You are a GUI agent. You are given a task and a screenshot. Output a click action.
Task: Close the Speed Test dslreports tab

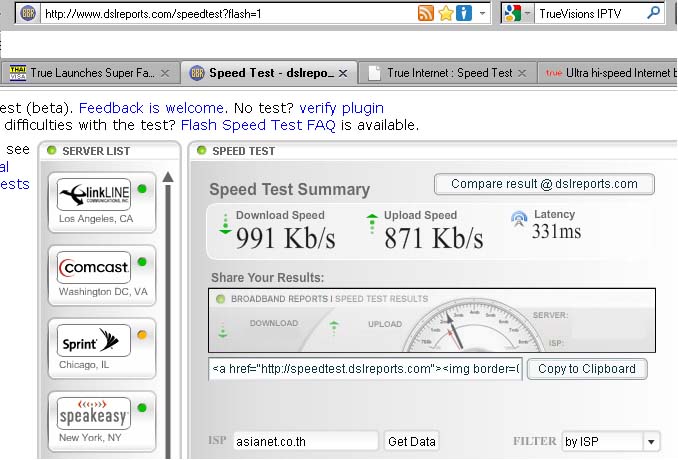point(343,73)
